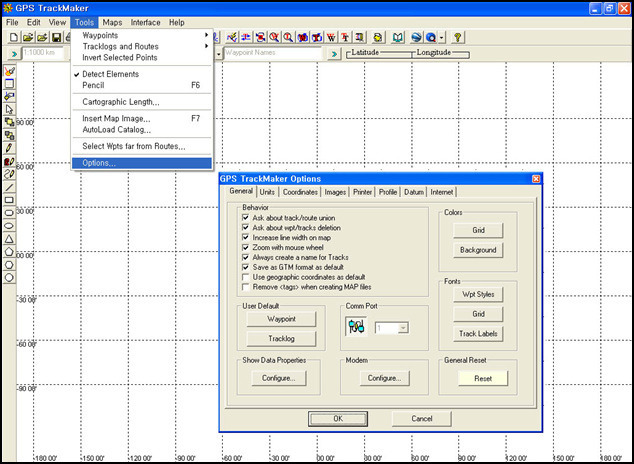Expand the Tracklogs and Routes submenu
Image resolution: width=634 pixels, height=464 pixels.
click(x=142, y=46)
